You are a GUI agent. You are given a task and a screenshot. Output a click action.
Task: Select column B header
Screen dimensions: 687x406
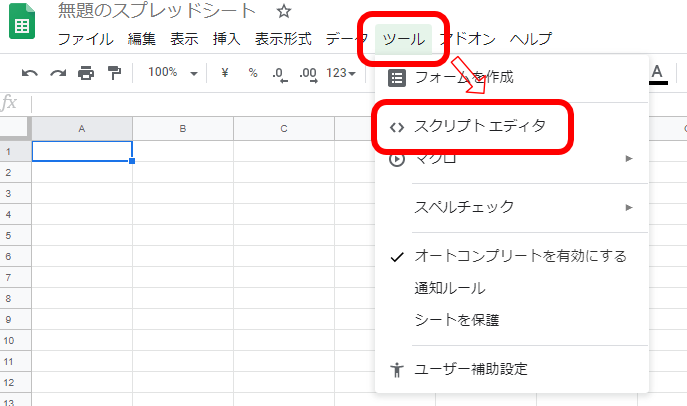tap(183, 129)
